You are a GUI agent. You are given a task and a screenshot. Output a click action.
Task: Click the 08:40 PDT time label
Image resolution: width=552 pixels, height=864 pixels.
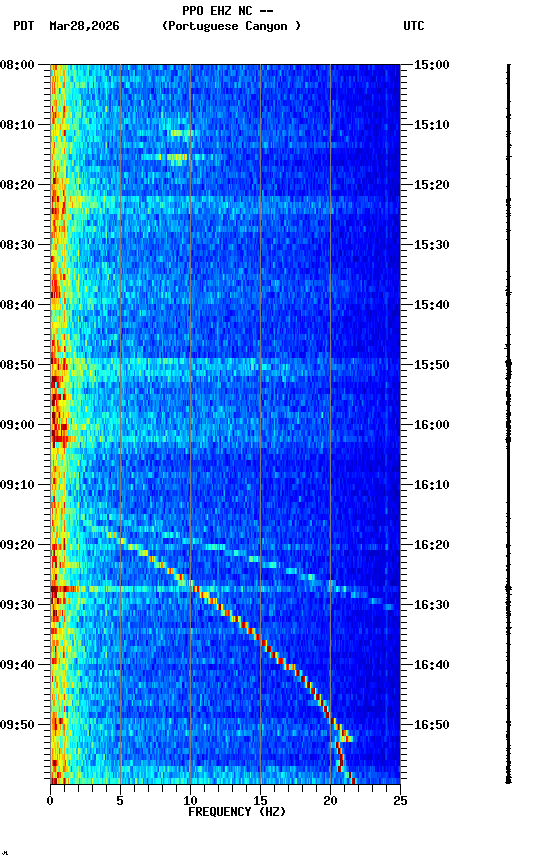(17, 305)
